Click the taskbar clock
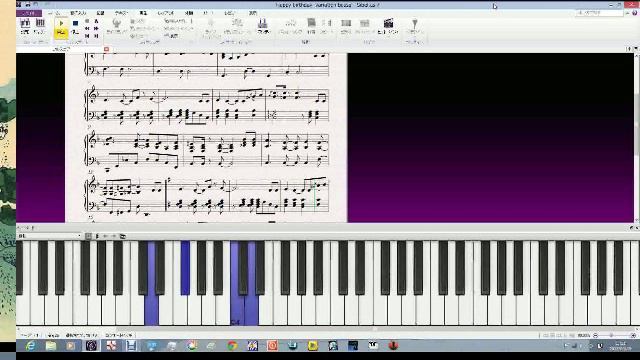 [x=620, y=346]
